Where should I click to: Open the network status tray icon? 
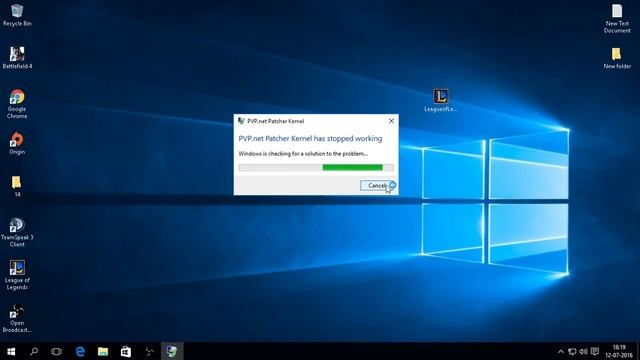(x=572, y=351)
